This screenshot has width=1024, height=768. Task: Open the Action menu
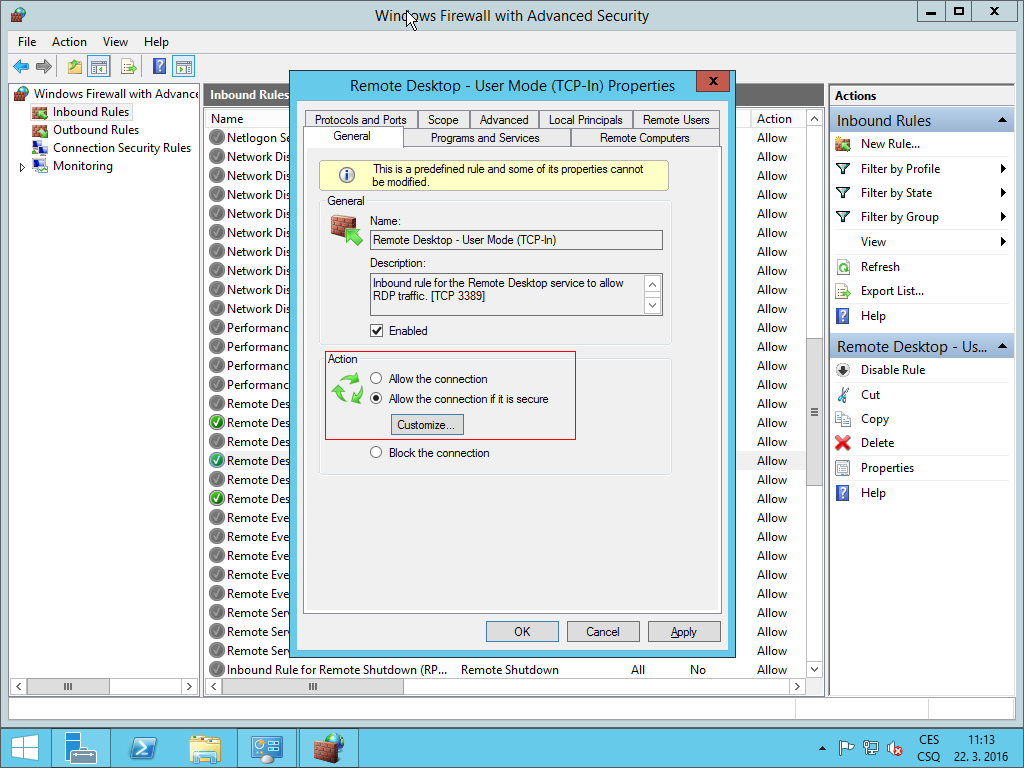point(69,42)
